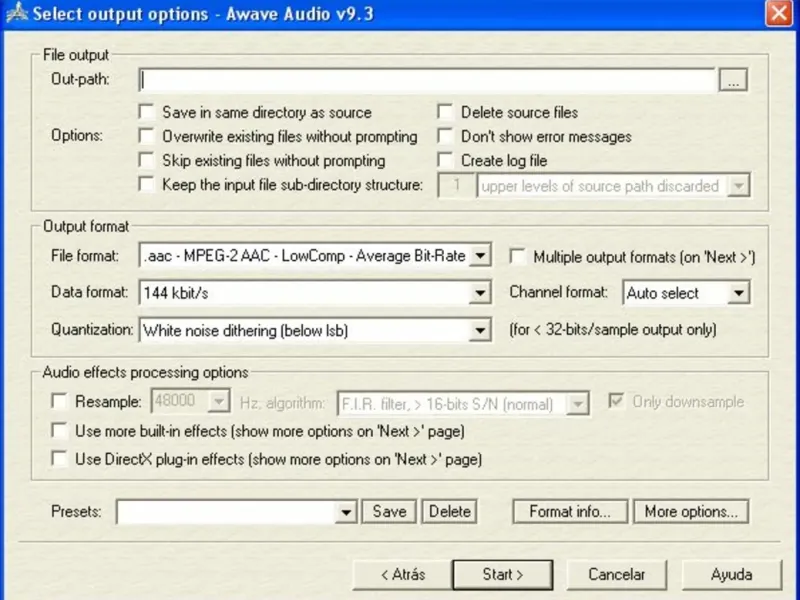Click the Cancelar button
This screenshot has width=800, height=600.
(616, 574)
